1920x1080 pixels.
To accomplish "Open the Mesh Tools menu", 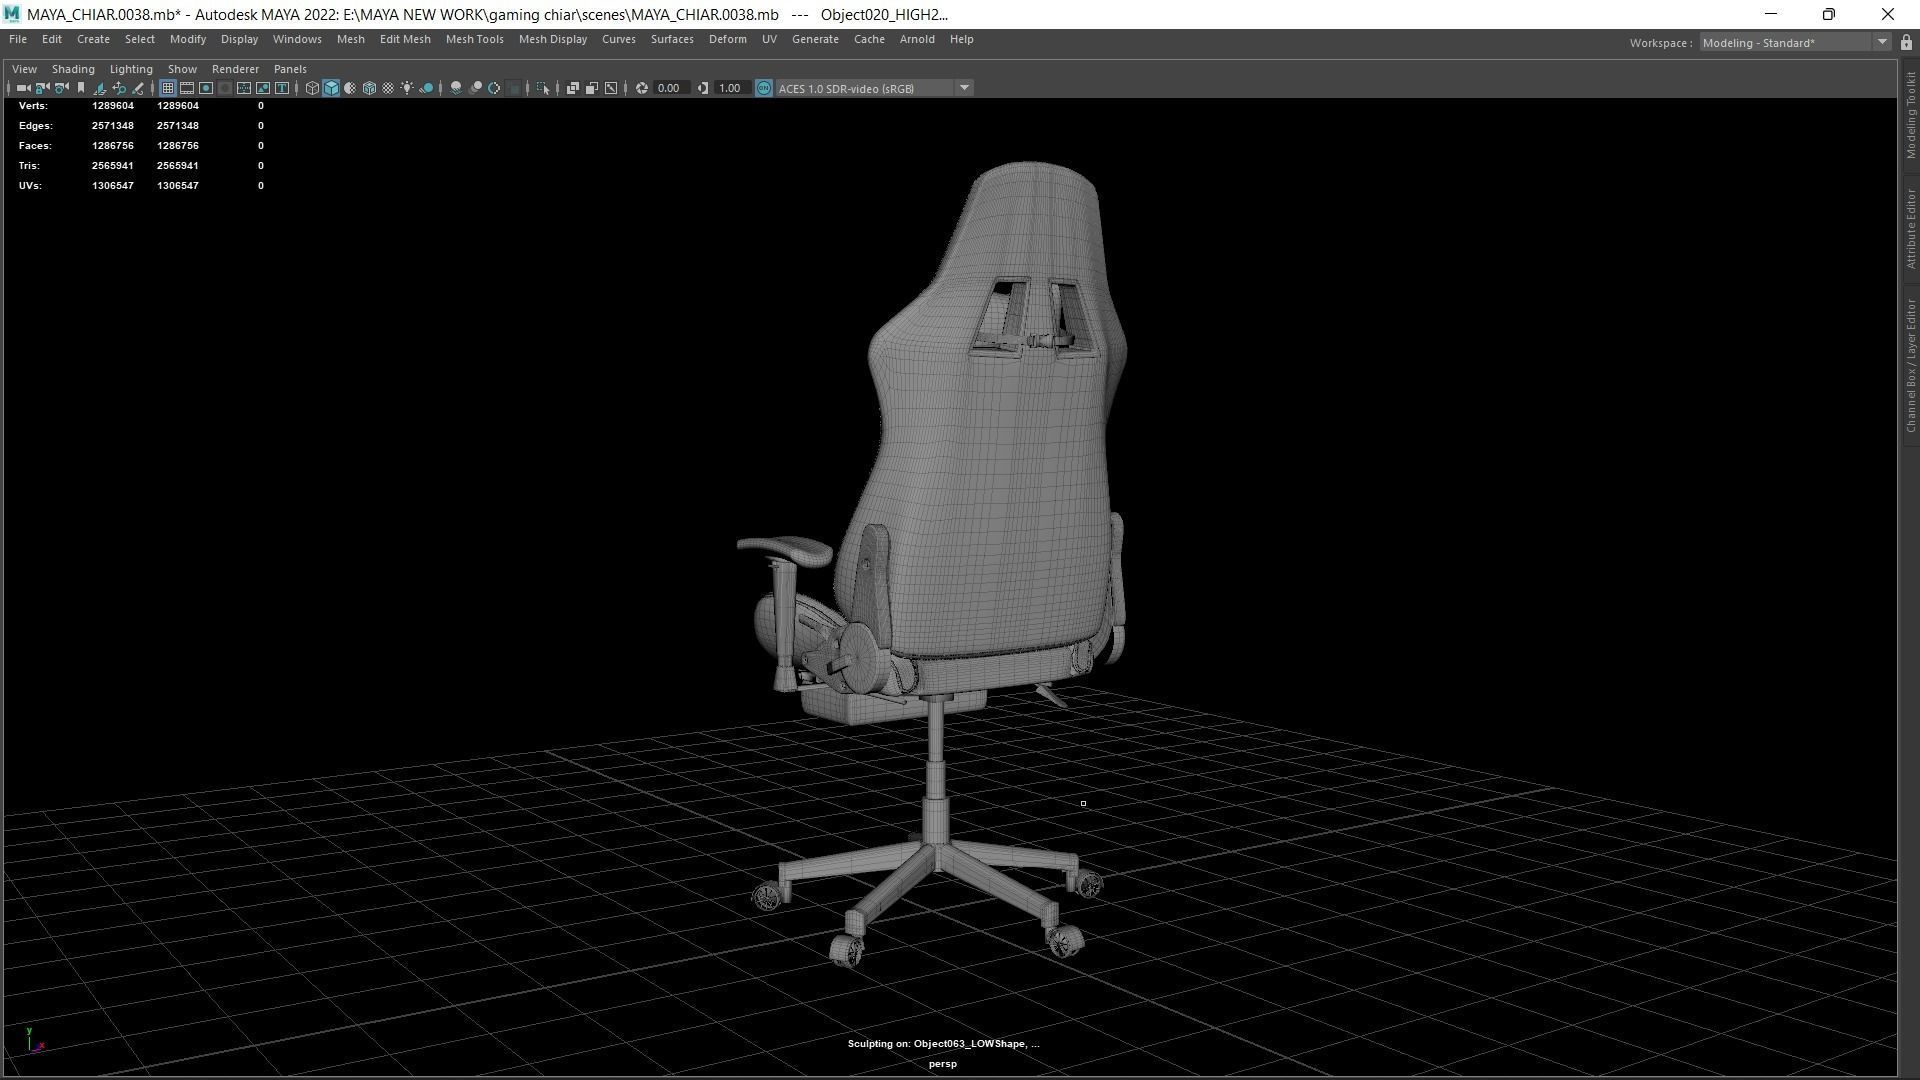I will 475,39.
